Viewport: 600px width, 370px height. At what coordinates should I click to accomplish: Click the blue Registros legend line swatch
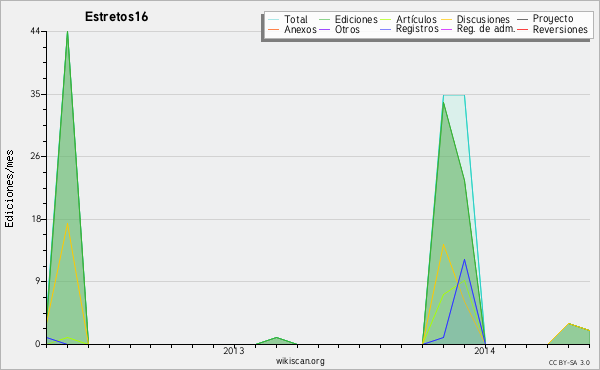385,30
